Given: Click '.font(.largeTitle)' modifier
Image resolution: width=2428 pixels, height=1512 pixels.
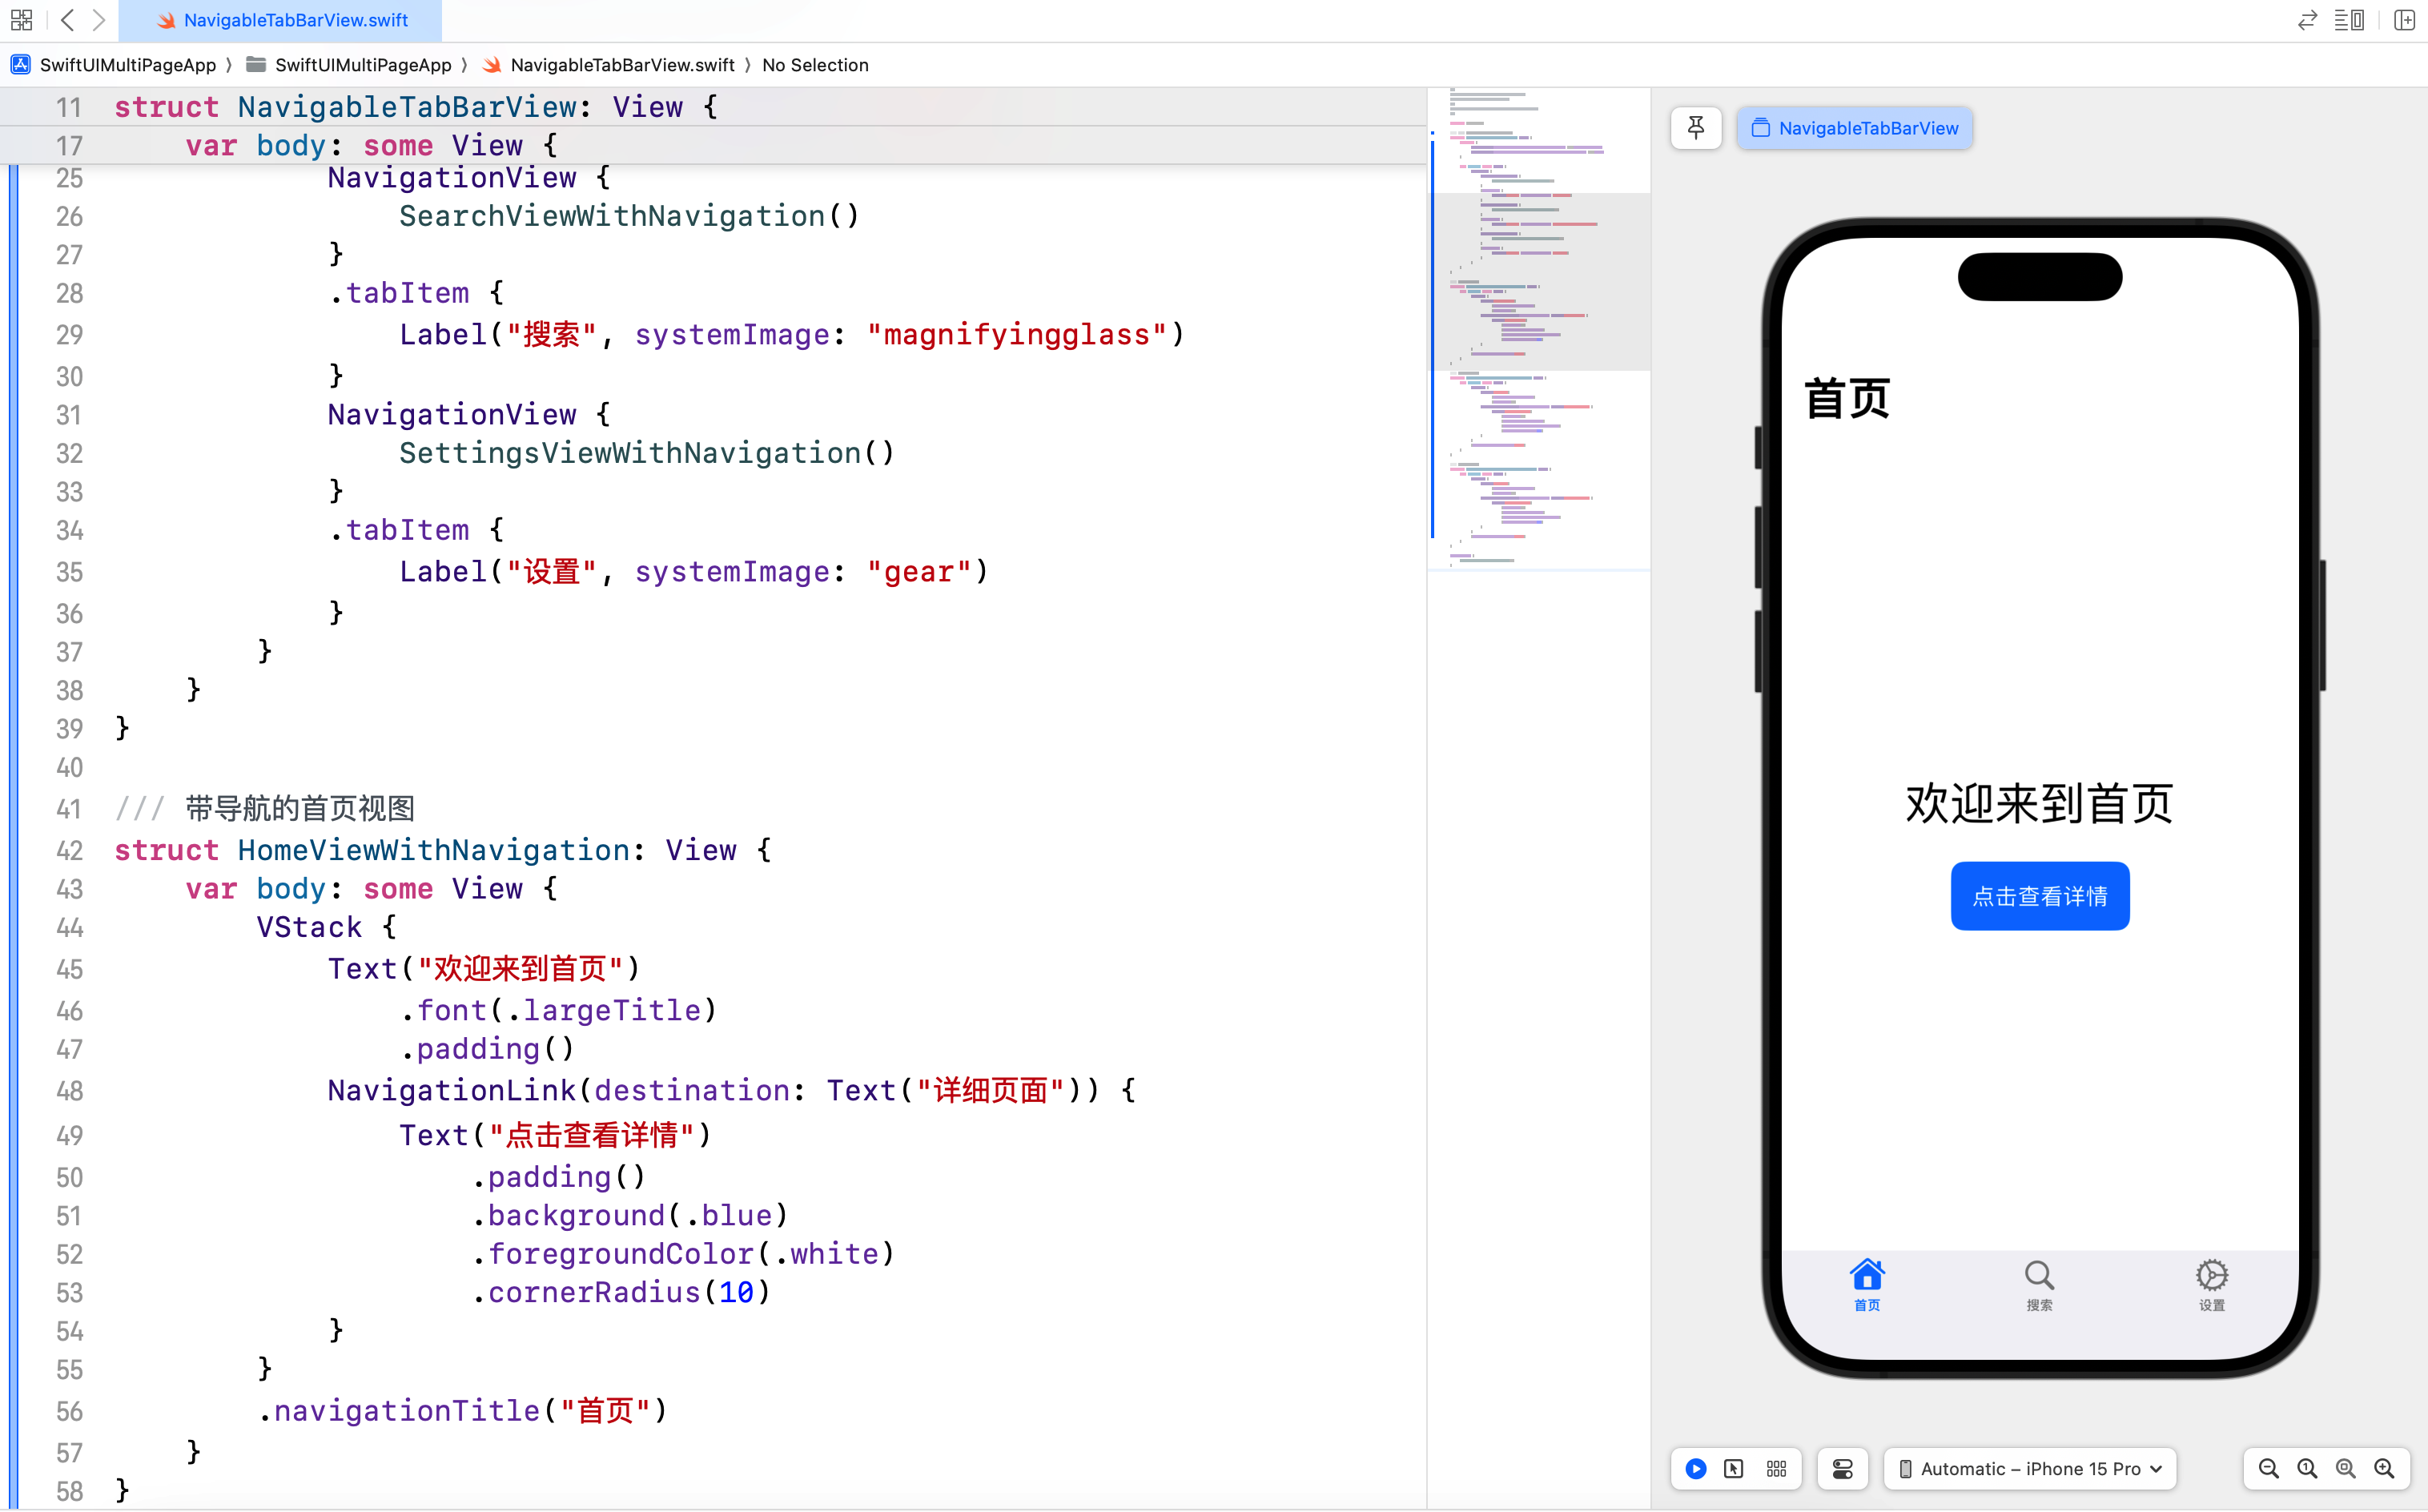Looking at the screenshot, I should 558,1010.
